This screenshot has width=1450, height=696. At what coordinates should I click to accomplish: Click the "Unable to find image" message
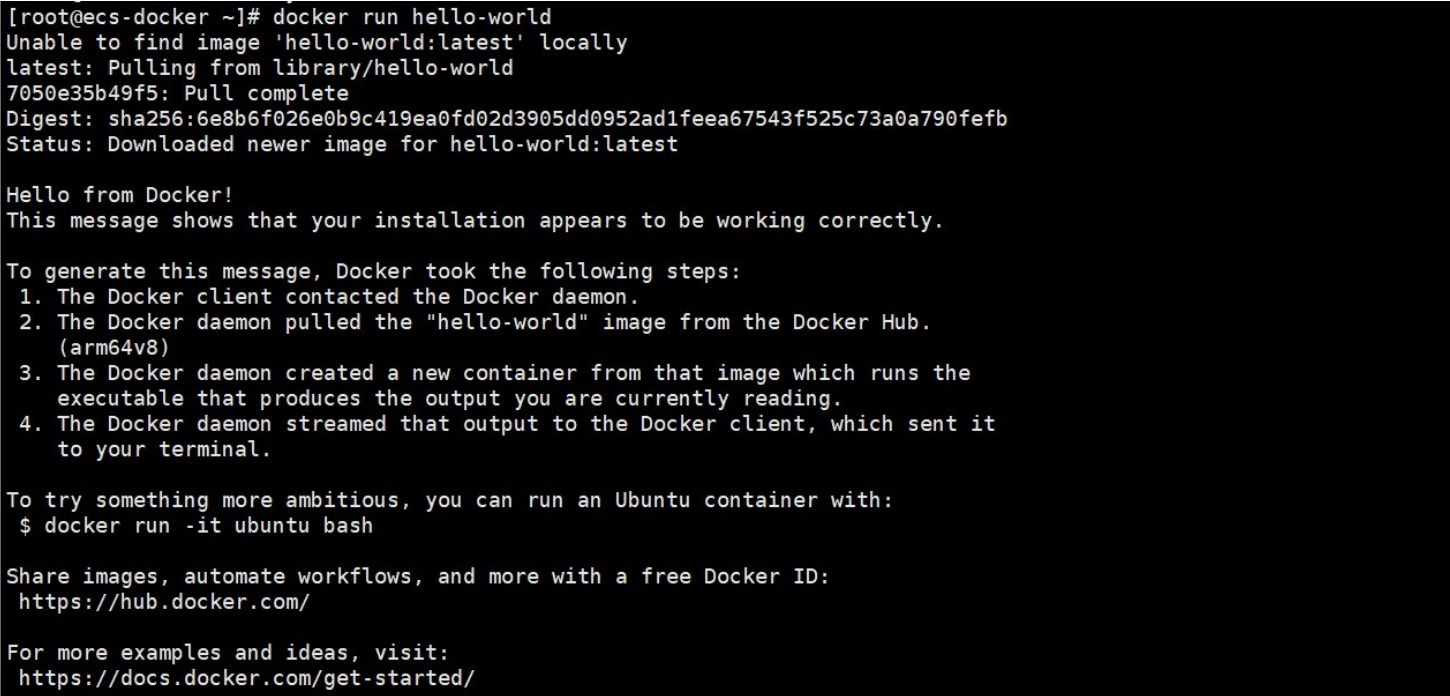(316, 43)
